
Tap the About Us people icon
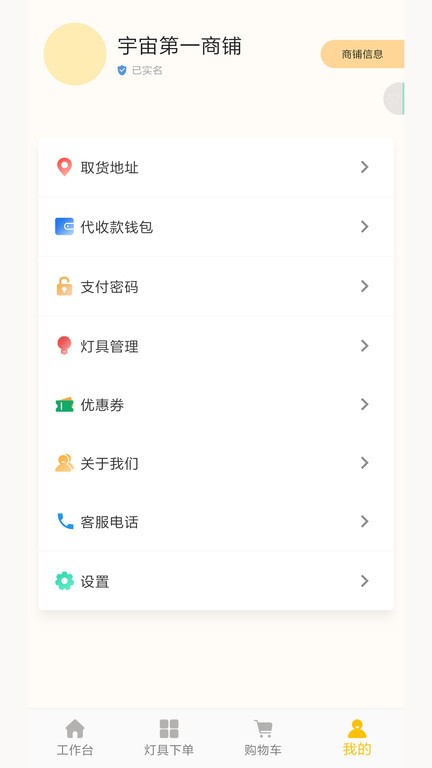tap(64, 463)
